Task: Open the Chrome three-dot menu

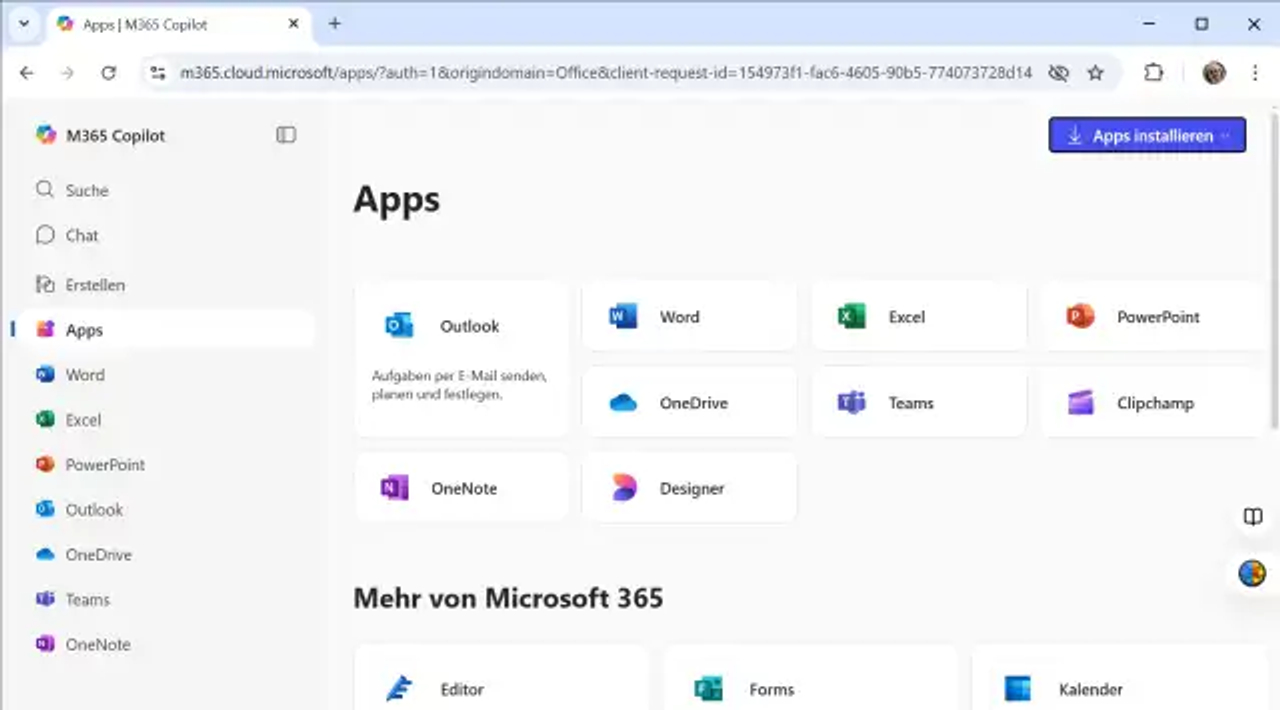Action: 1255,73
